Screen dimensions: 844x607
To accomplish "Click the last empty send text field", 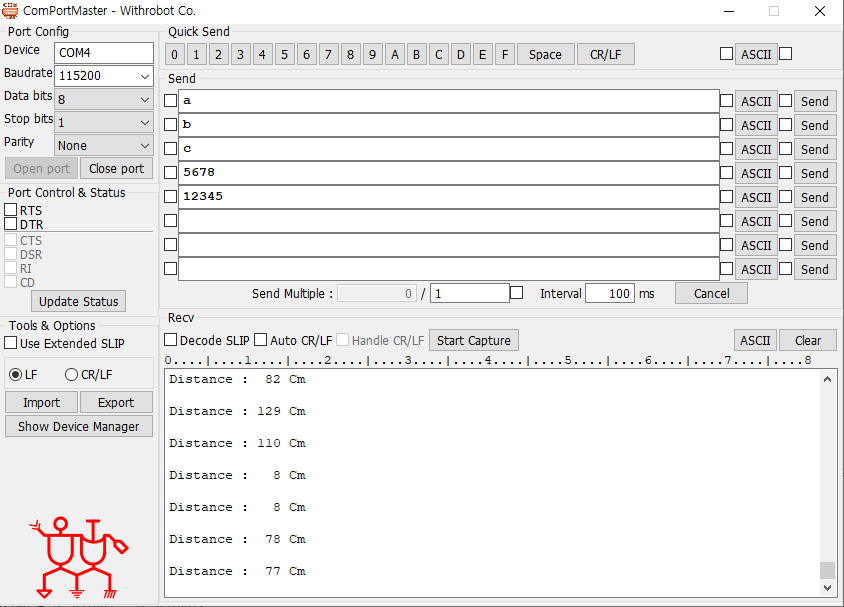I will (449, 269).
